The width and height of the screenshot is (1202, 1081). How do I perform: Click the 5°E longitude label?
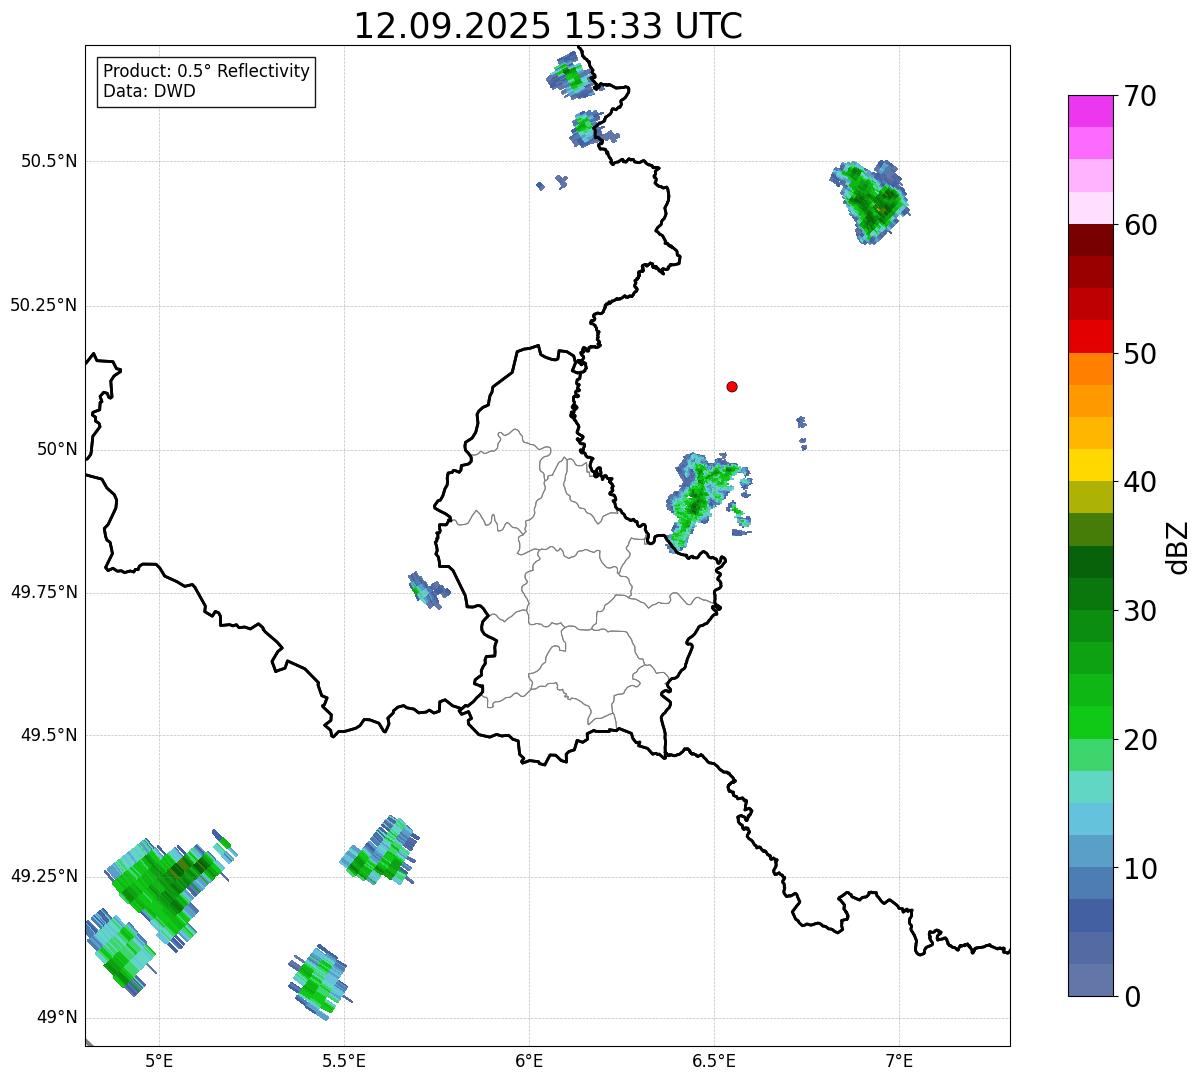pyautogui.click(x=160, y=1060)
